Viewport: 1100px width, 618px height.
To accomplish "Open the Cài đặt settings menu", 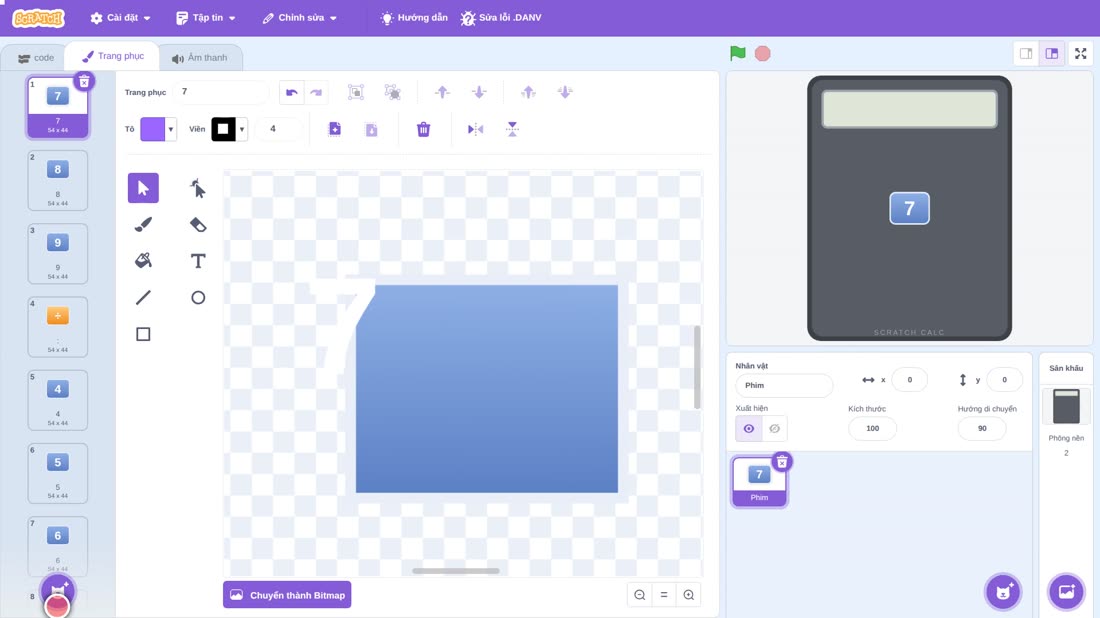I will [x=121, y=18].
